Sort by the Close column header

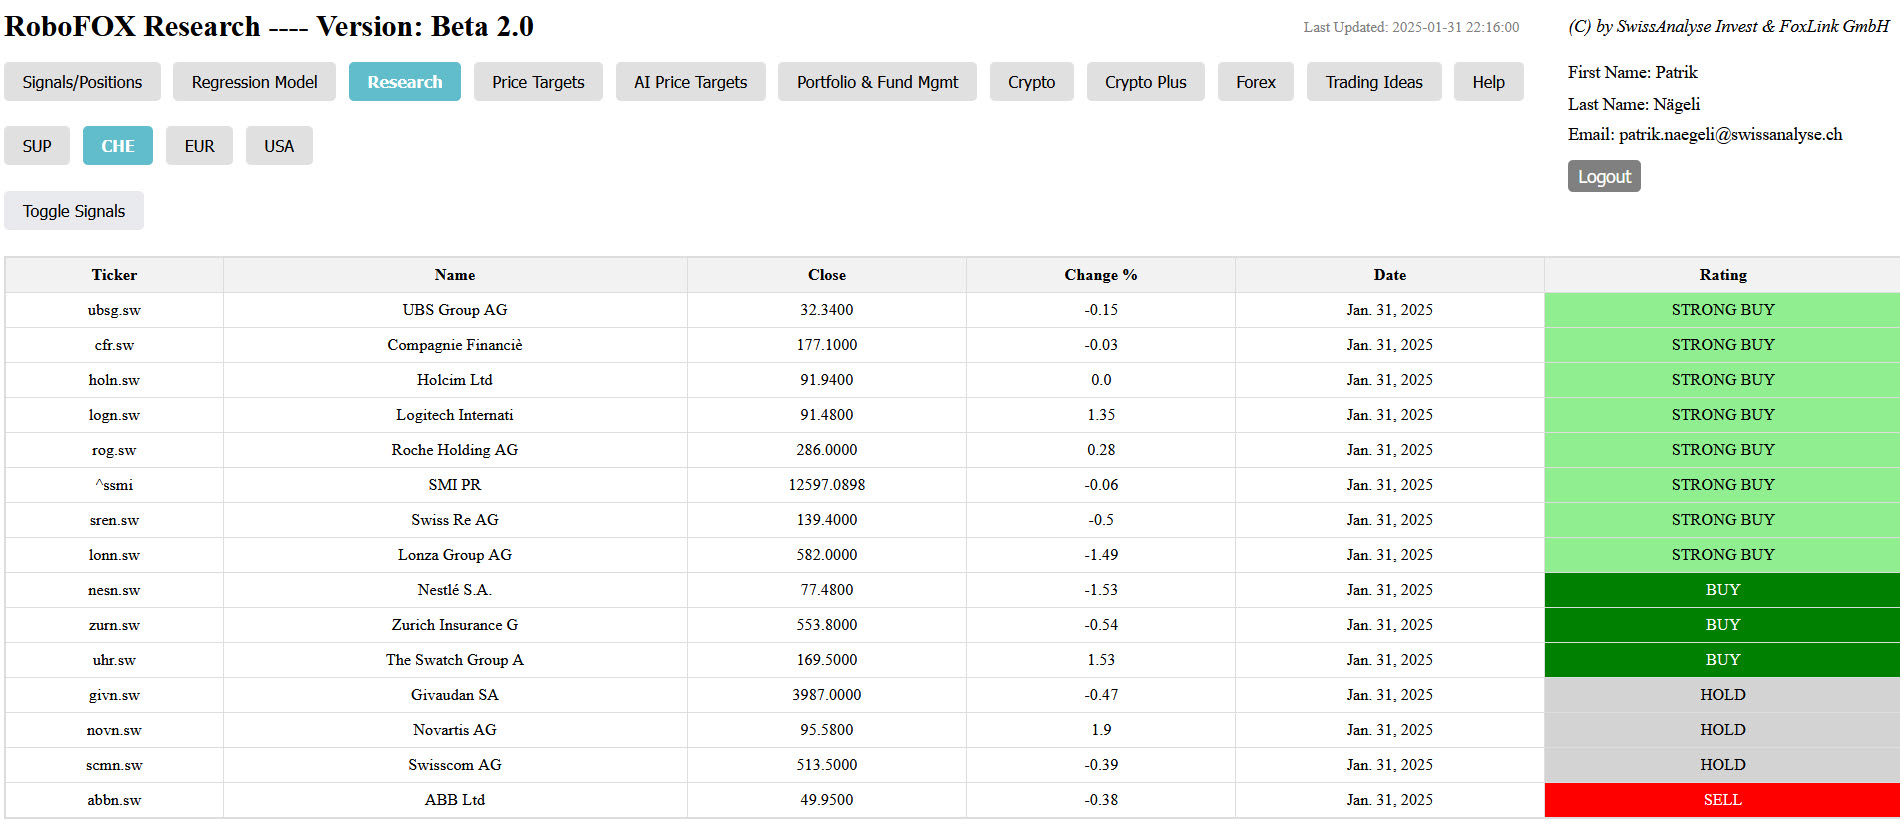click(827, 275)
